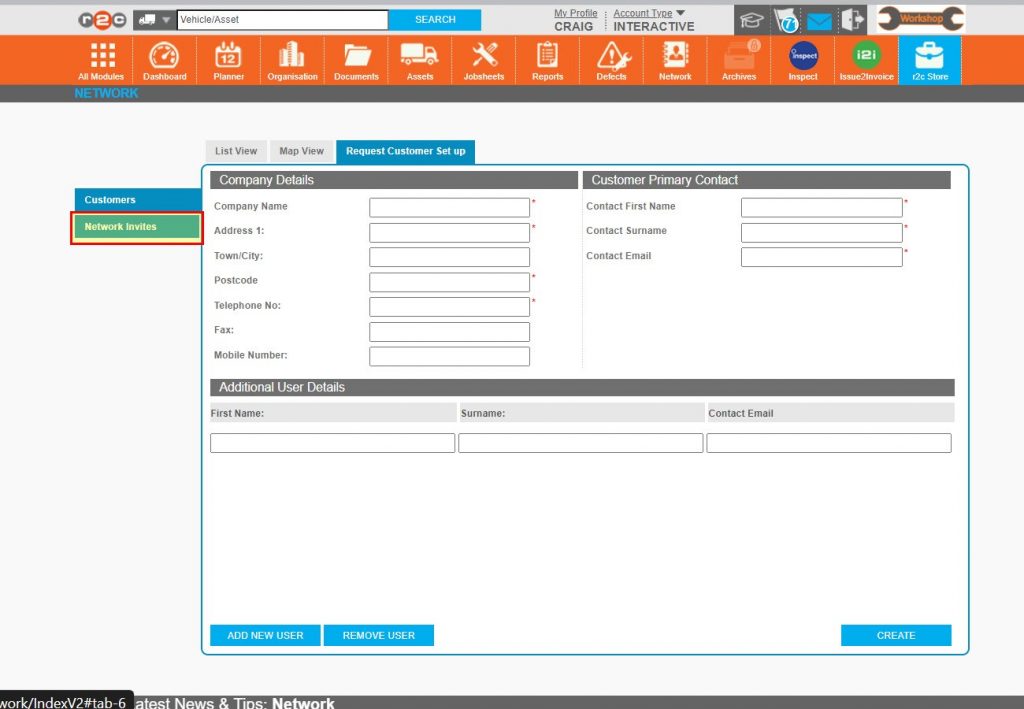Image resolution: width=1024 pixels, height=709 pixels.
Task: Open the Jobsheets module
Action: pyautogui.click(x=483, y=60)
